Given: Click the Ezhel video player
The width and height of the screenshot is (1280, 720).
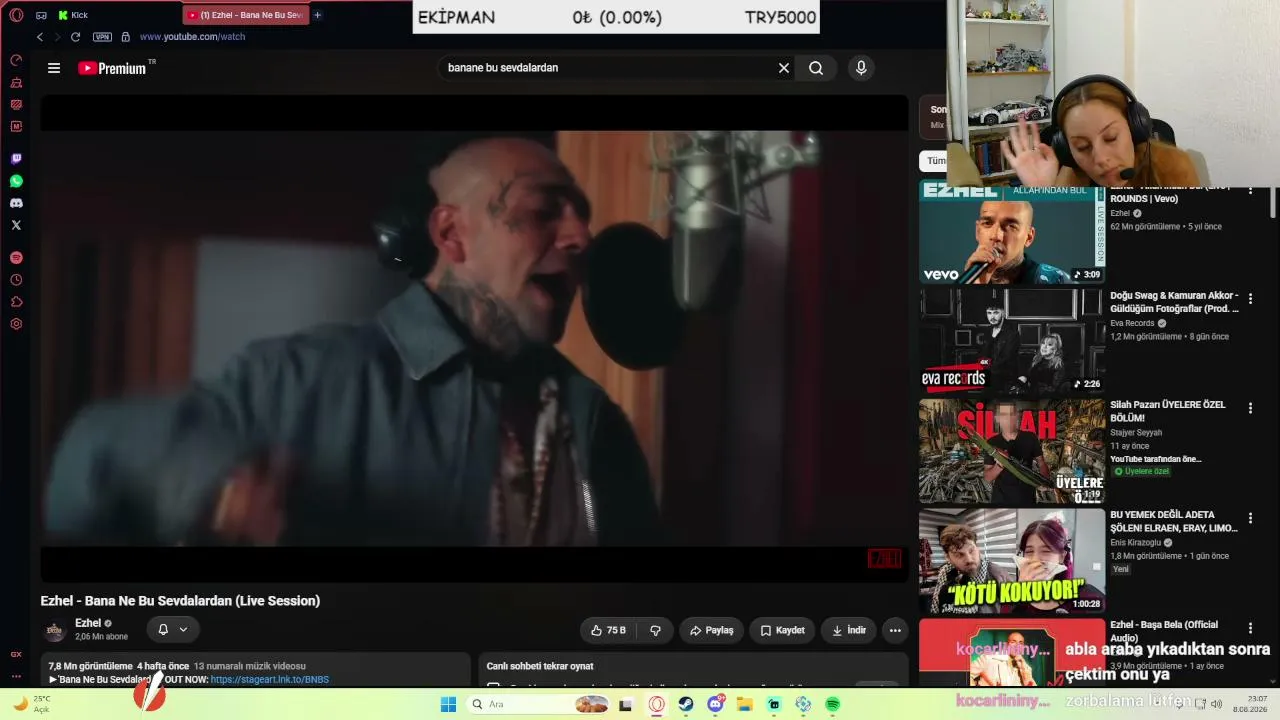Looking at the screenshot, I should coord(474,338).
